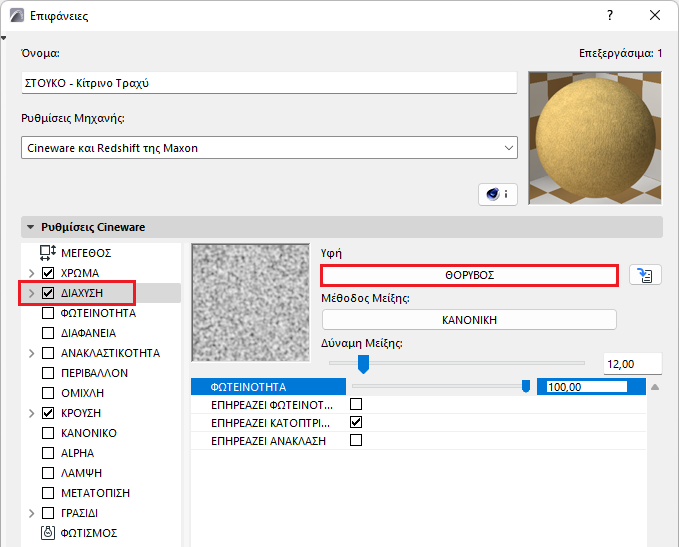679x547 pixels.
Task: Enable the ΓΡΑΣΙΔΙ checkbox
Action: pyautogui.click(x=48, y=513)
